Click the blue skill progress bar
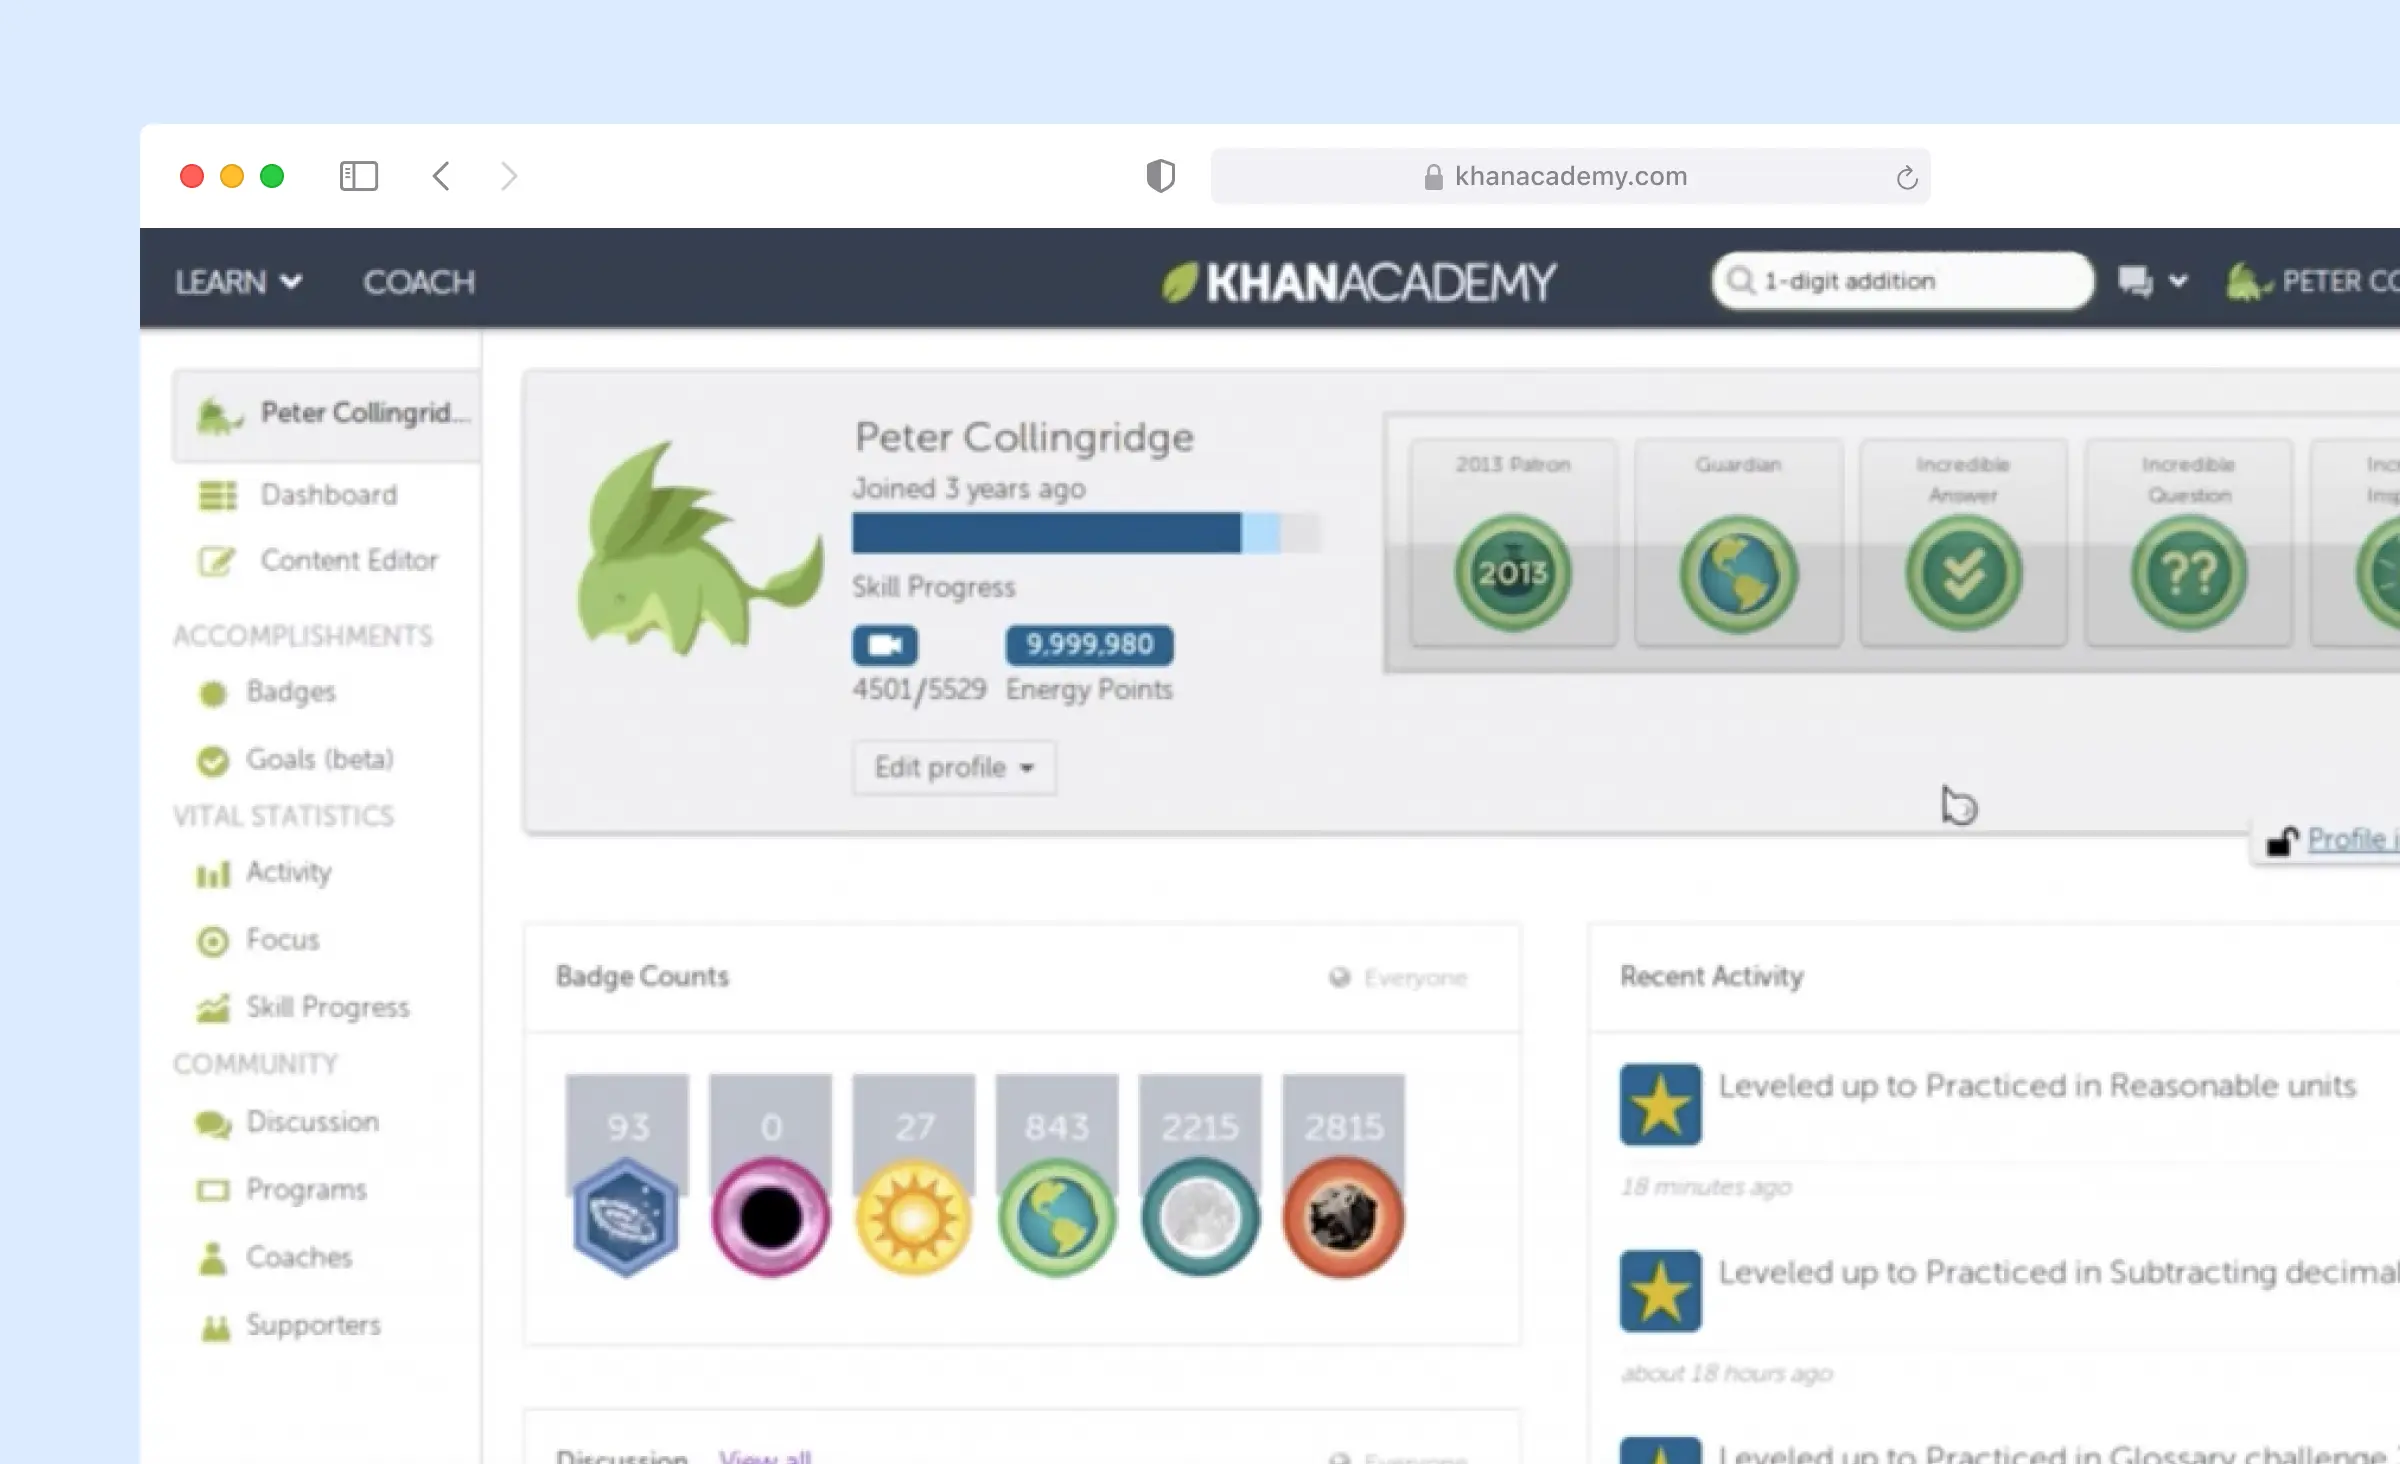 1046,533
